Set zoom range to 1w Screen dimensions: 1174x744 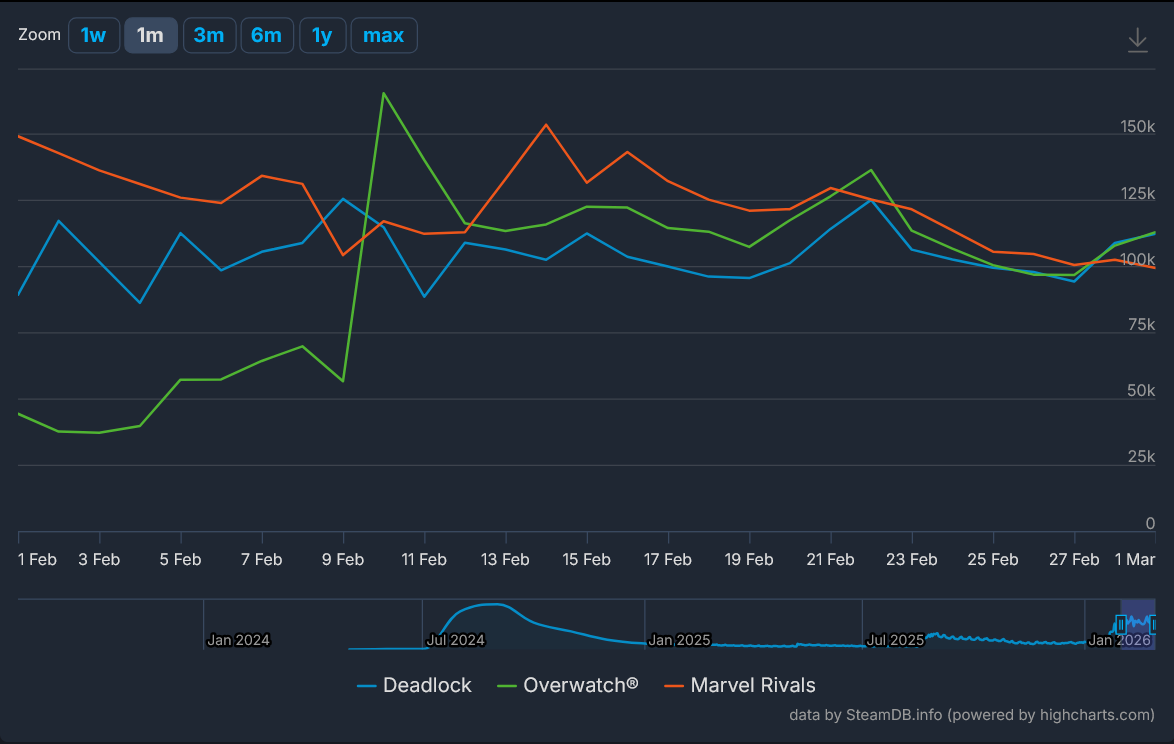94,36
